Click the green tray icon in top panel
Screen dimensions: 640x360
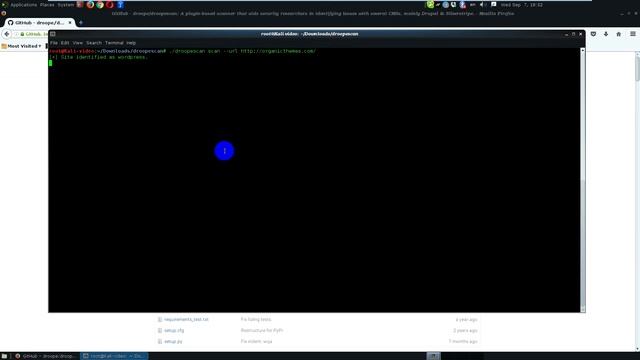(430, 5)
